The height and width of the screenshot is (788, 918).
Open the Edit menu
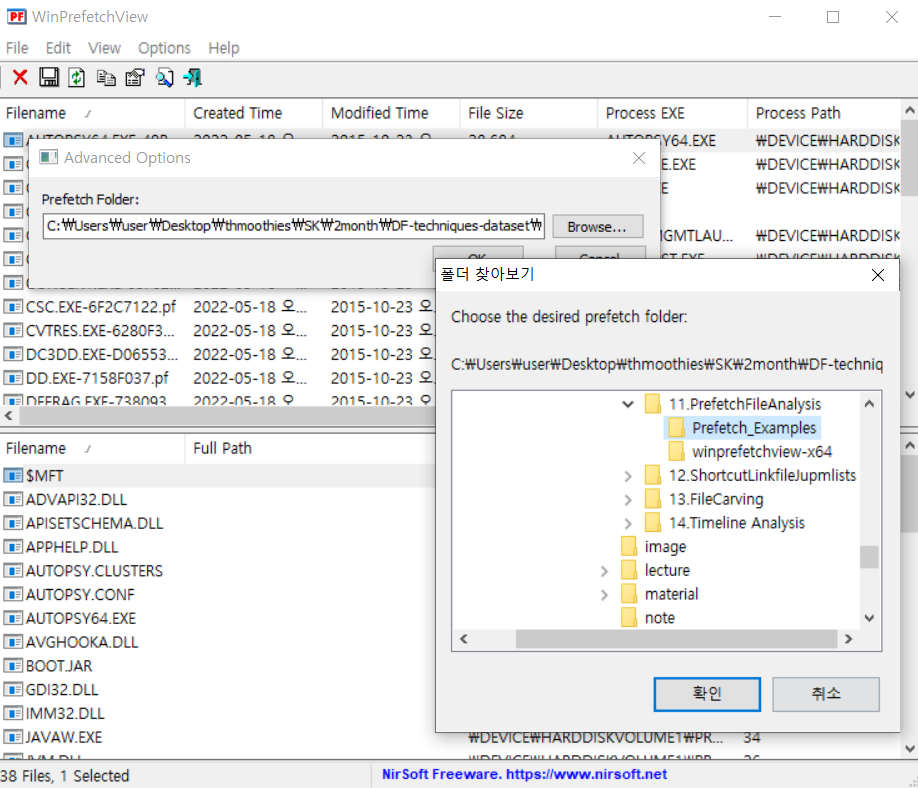pyautogui.click(x=58, y=48)
